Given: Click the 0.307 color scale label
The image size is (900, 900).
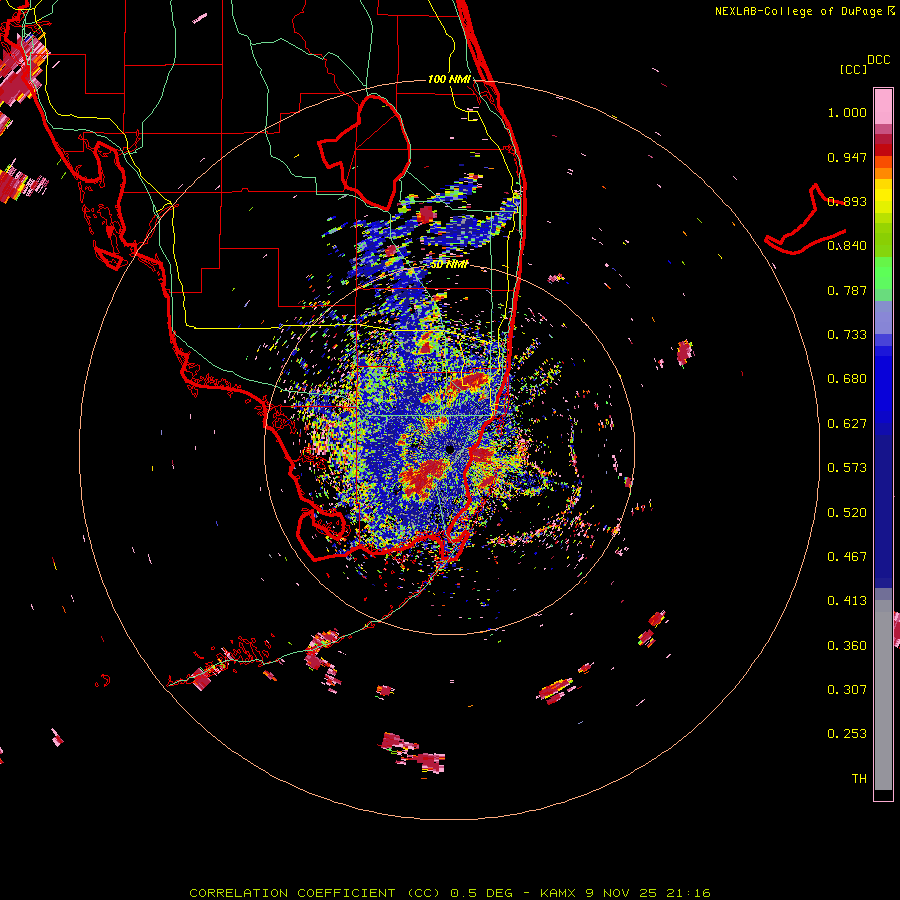Looking at the screenshot, I should click(847, 689).
